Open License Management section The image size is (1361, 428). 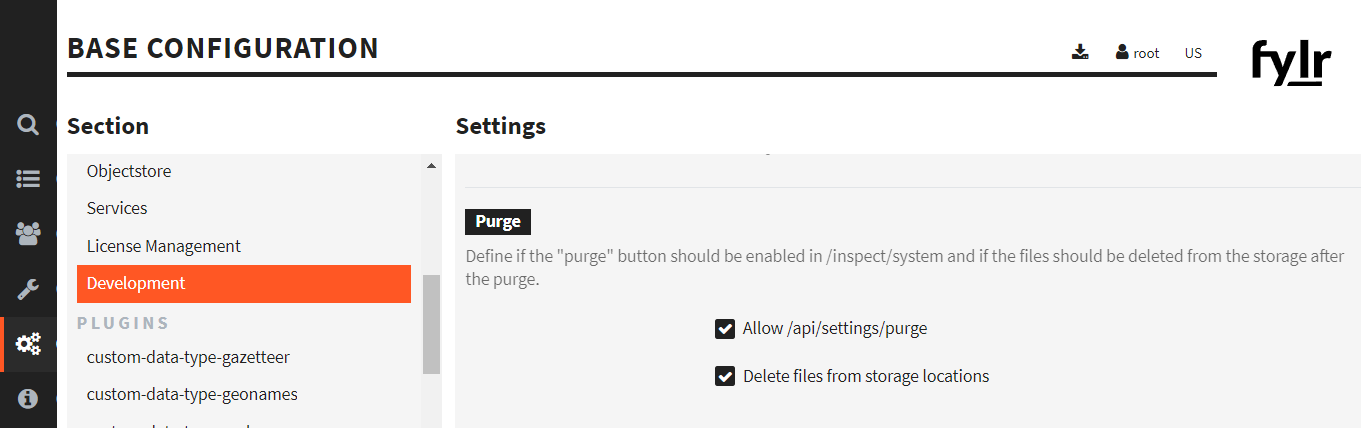(x=164, y=246)
